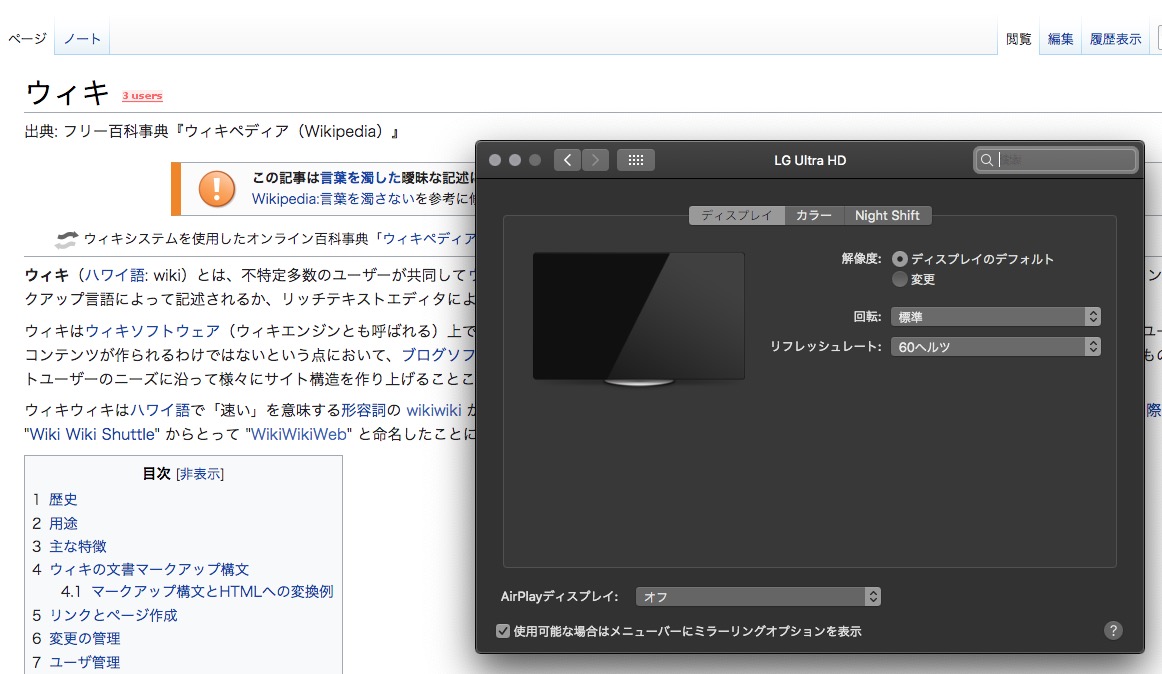1162x674 pixels.
Task: Jump to section 6 変更の管理
Action: coord(84,638)
